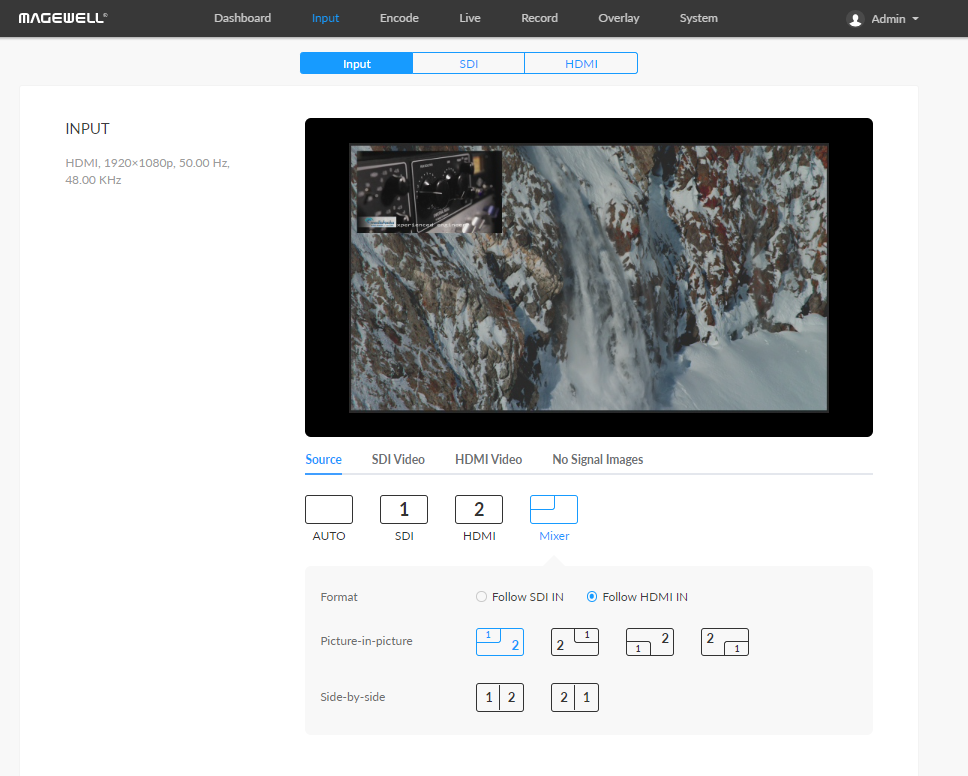Viewport: 968px width, 776px height.
Task: Open the Record menu
Action: (540, 18)
